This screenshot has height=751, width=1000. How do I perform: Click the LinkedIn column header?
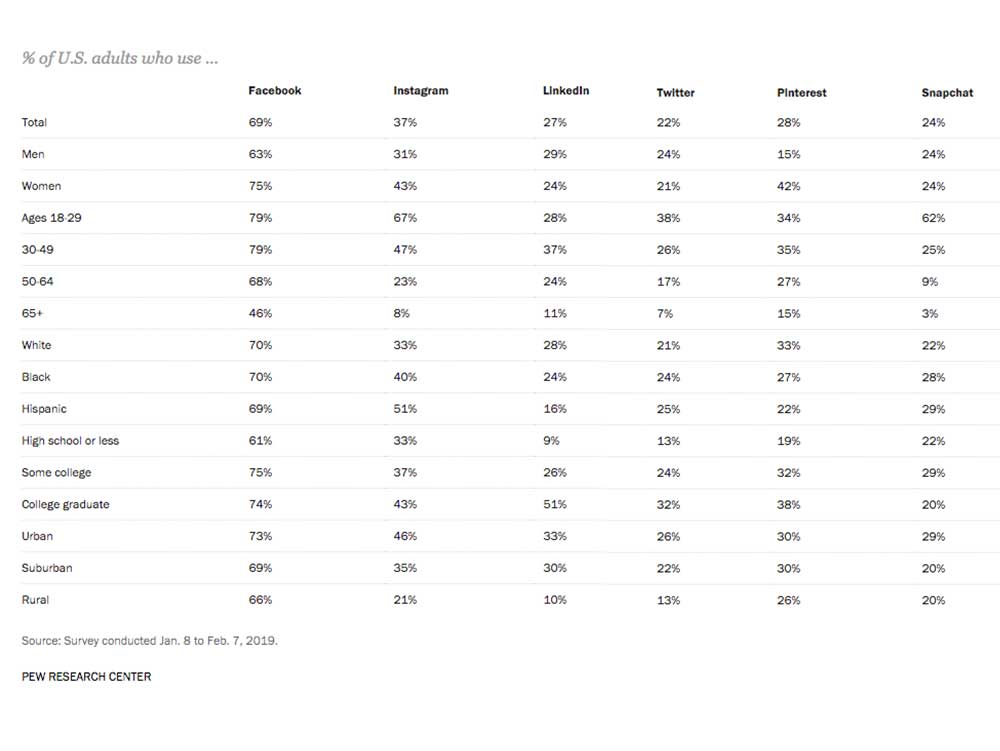pyautogui.click(x=566, y=91)
